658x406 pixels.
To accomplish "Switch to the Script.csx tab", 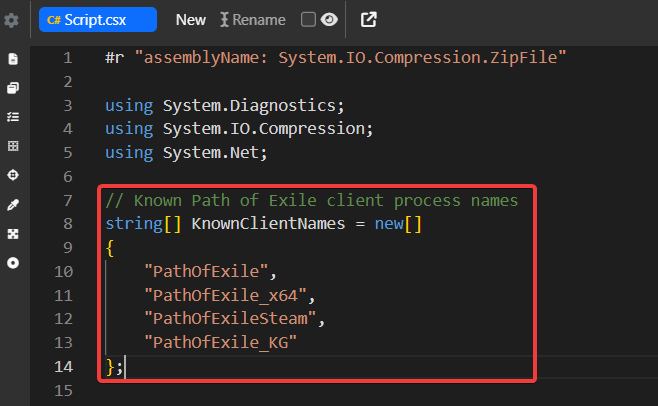I will 97,20.
